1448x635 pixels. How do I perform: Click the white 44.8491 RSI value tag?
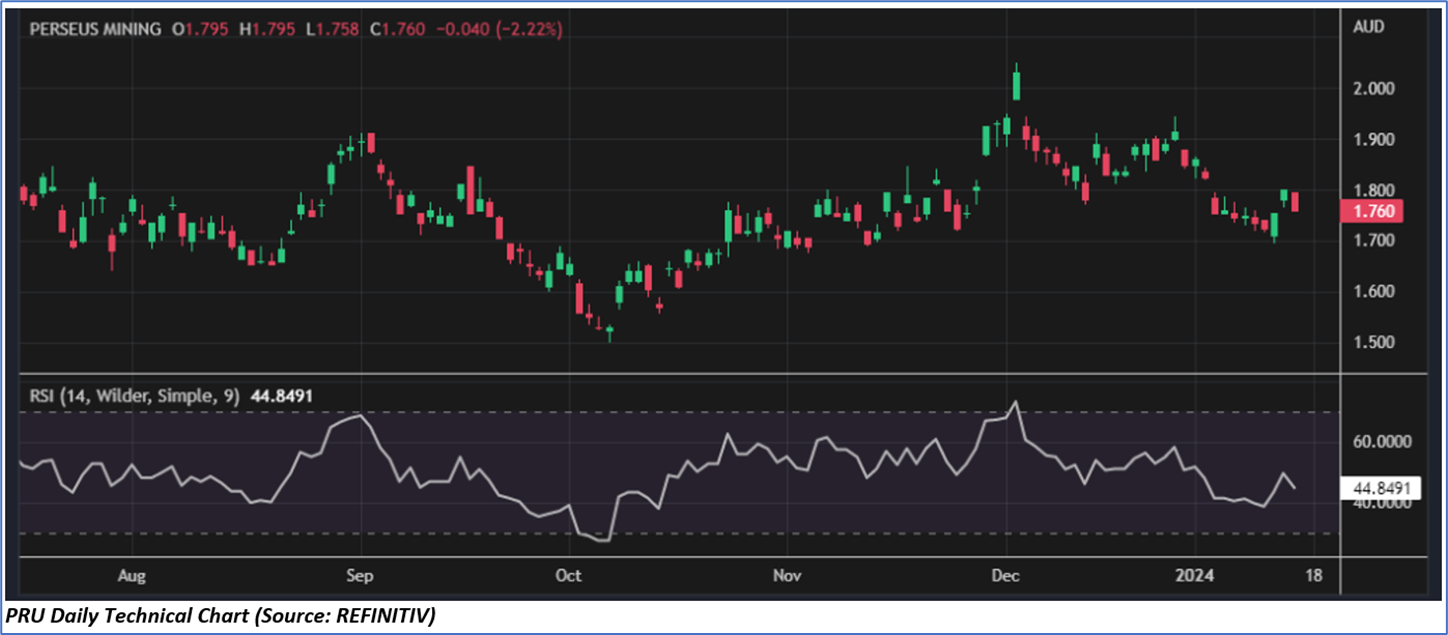(x=1380, y=489)
